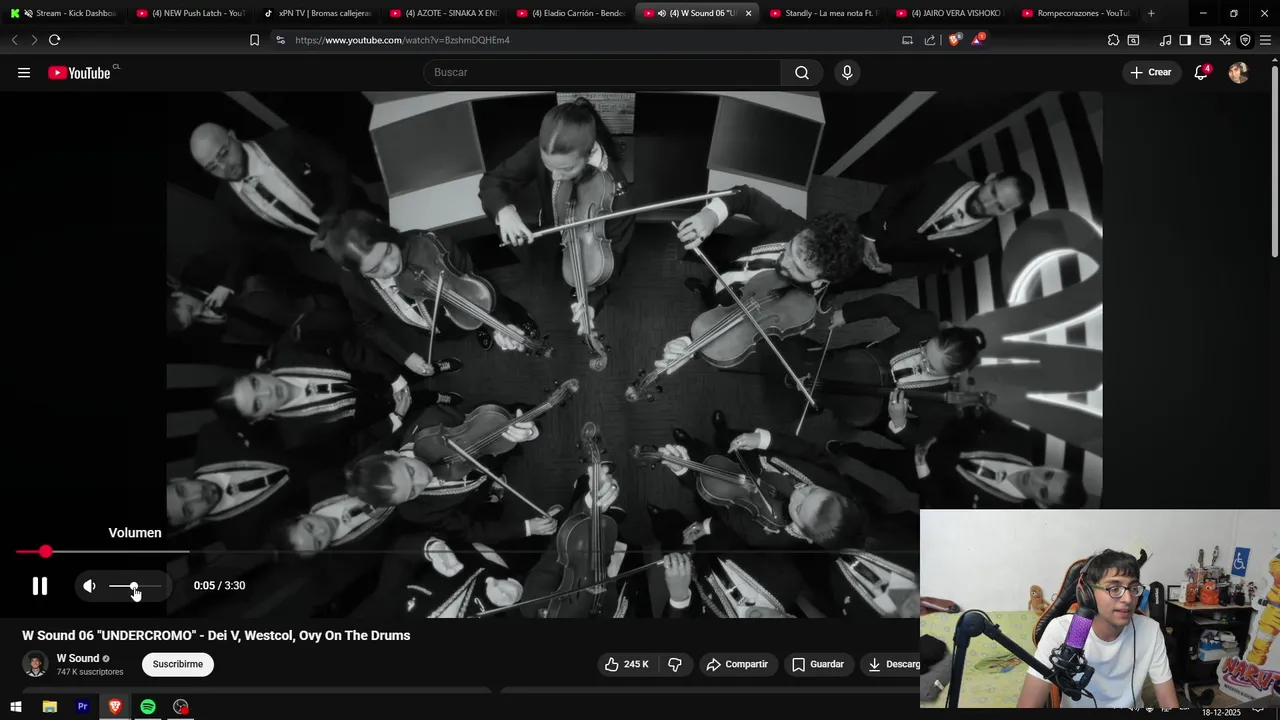1280x720 pixels.
Task: Open the account avatar menu
Action: pos(1238,72)
